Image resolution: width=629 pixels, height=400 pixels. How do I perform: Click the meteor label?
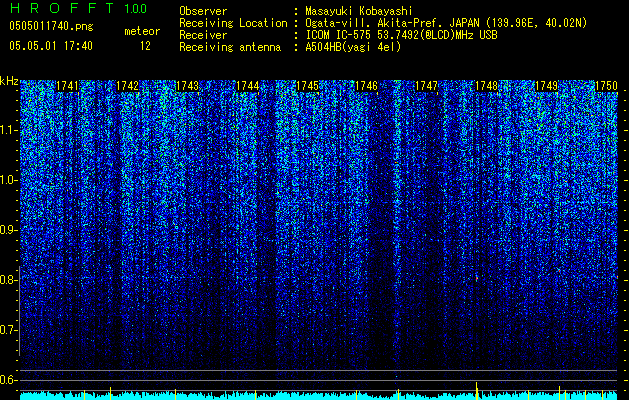pos(142,31)
